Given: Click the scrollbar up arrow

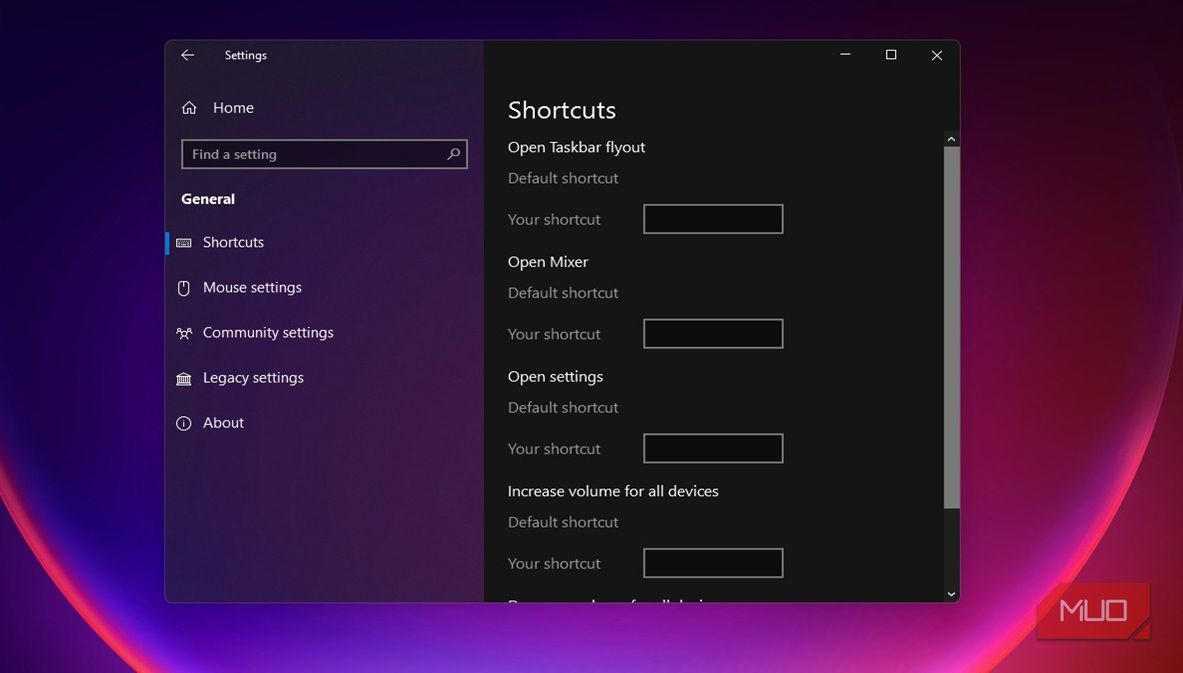Looking at the screenshot, I should coord(951,139).
